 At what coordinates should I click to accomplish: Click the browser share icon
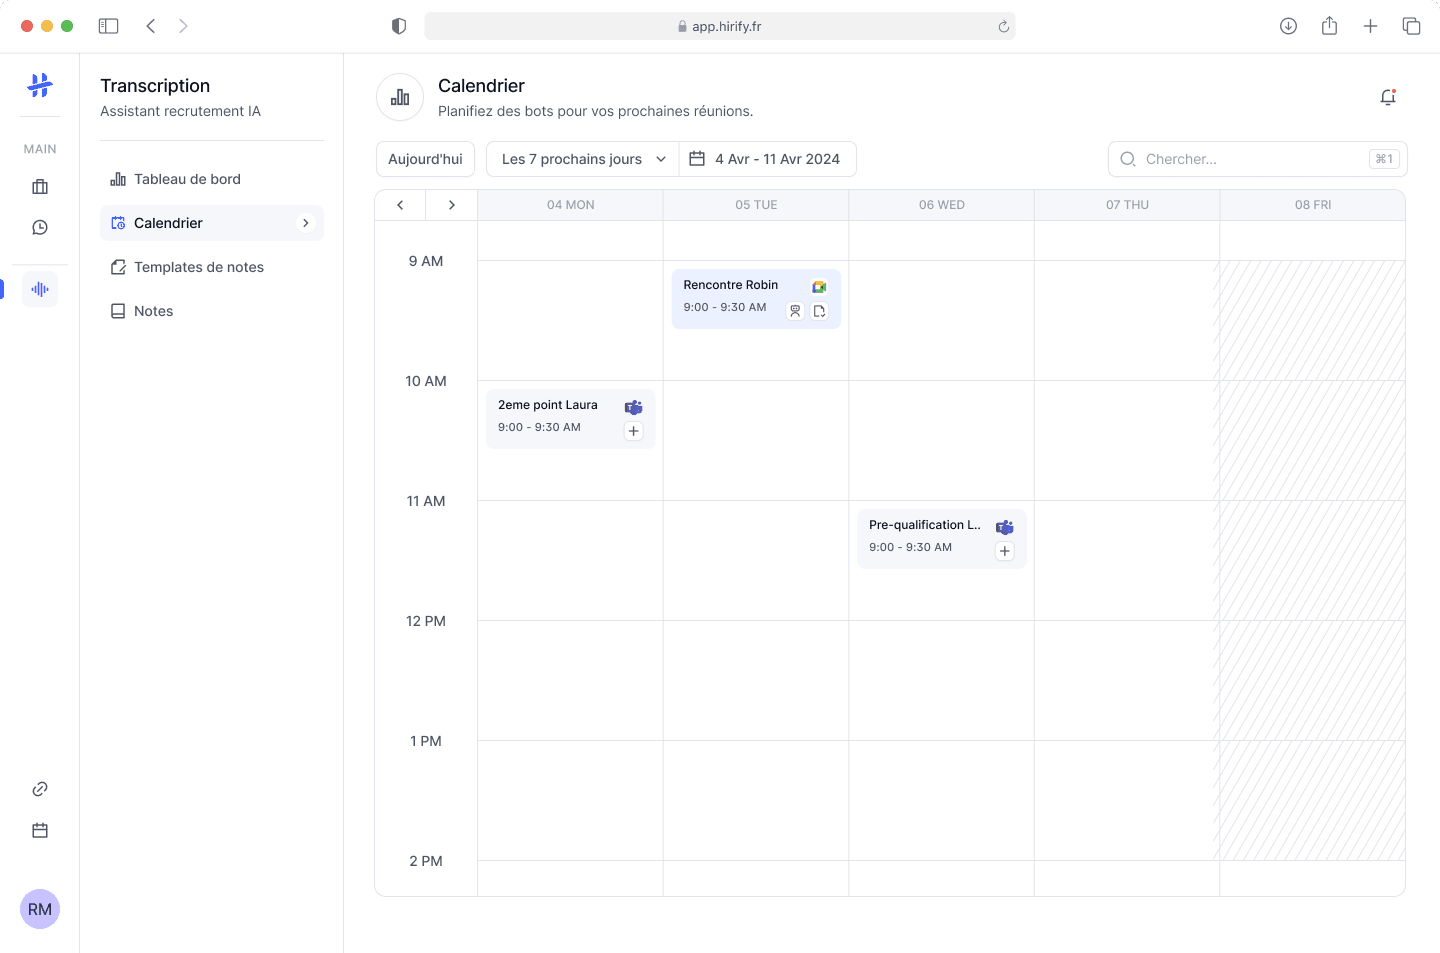1329,26
